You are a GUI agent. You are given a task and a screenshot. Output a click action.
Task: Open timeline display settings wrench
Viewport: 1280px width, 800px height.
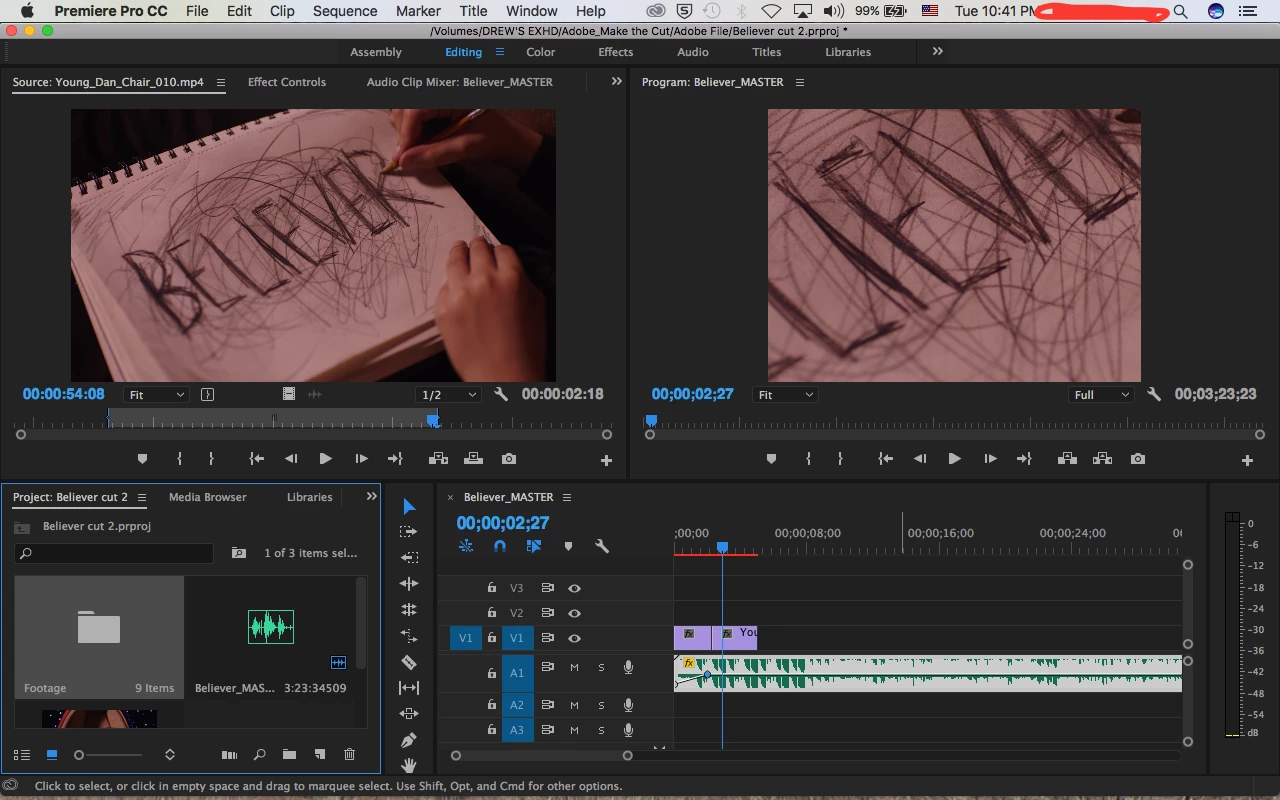(602, 547)
